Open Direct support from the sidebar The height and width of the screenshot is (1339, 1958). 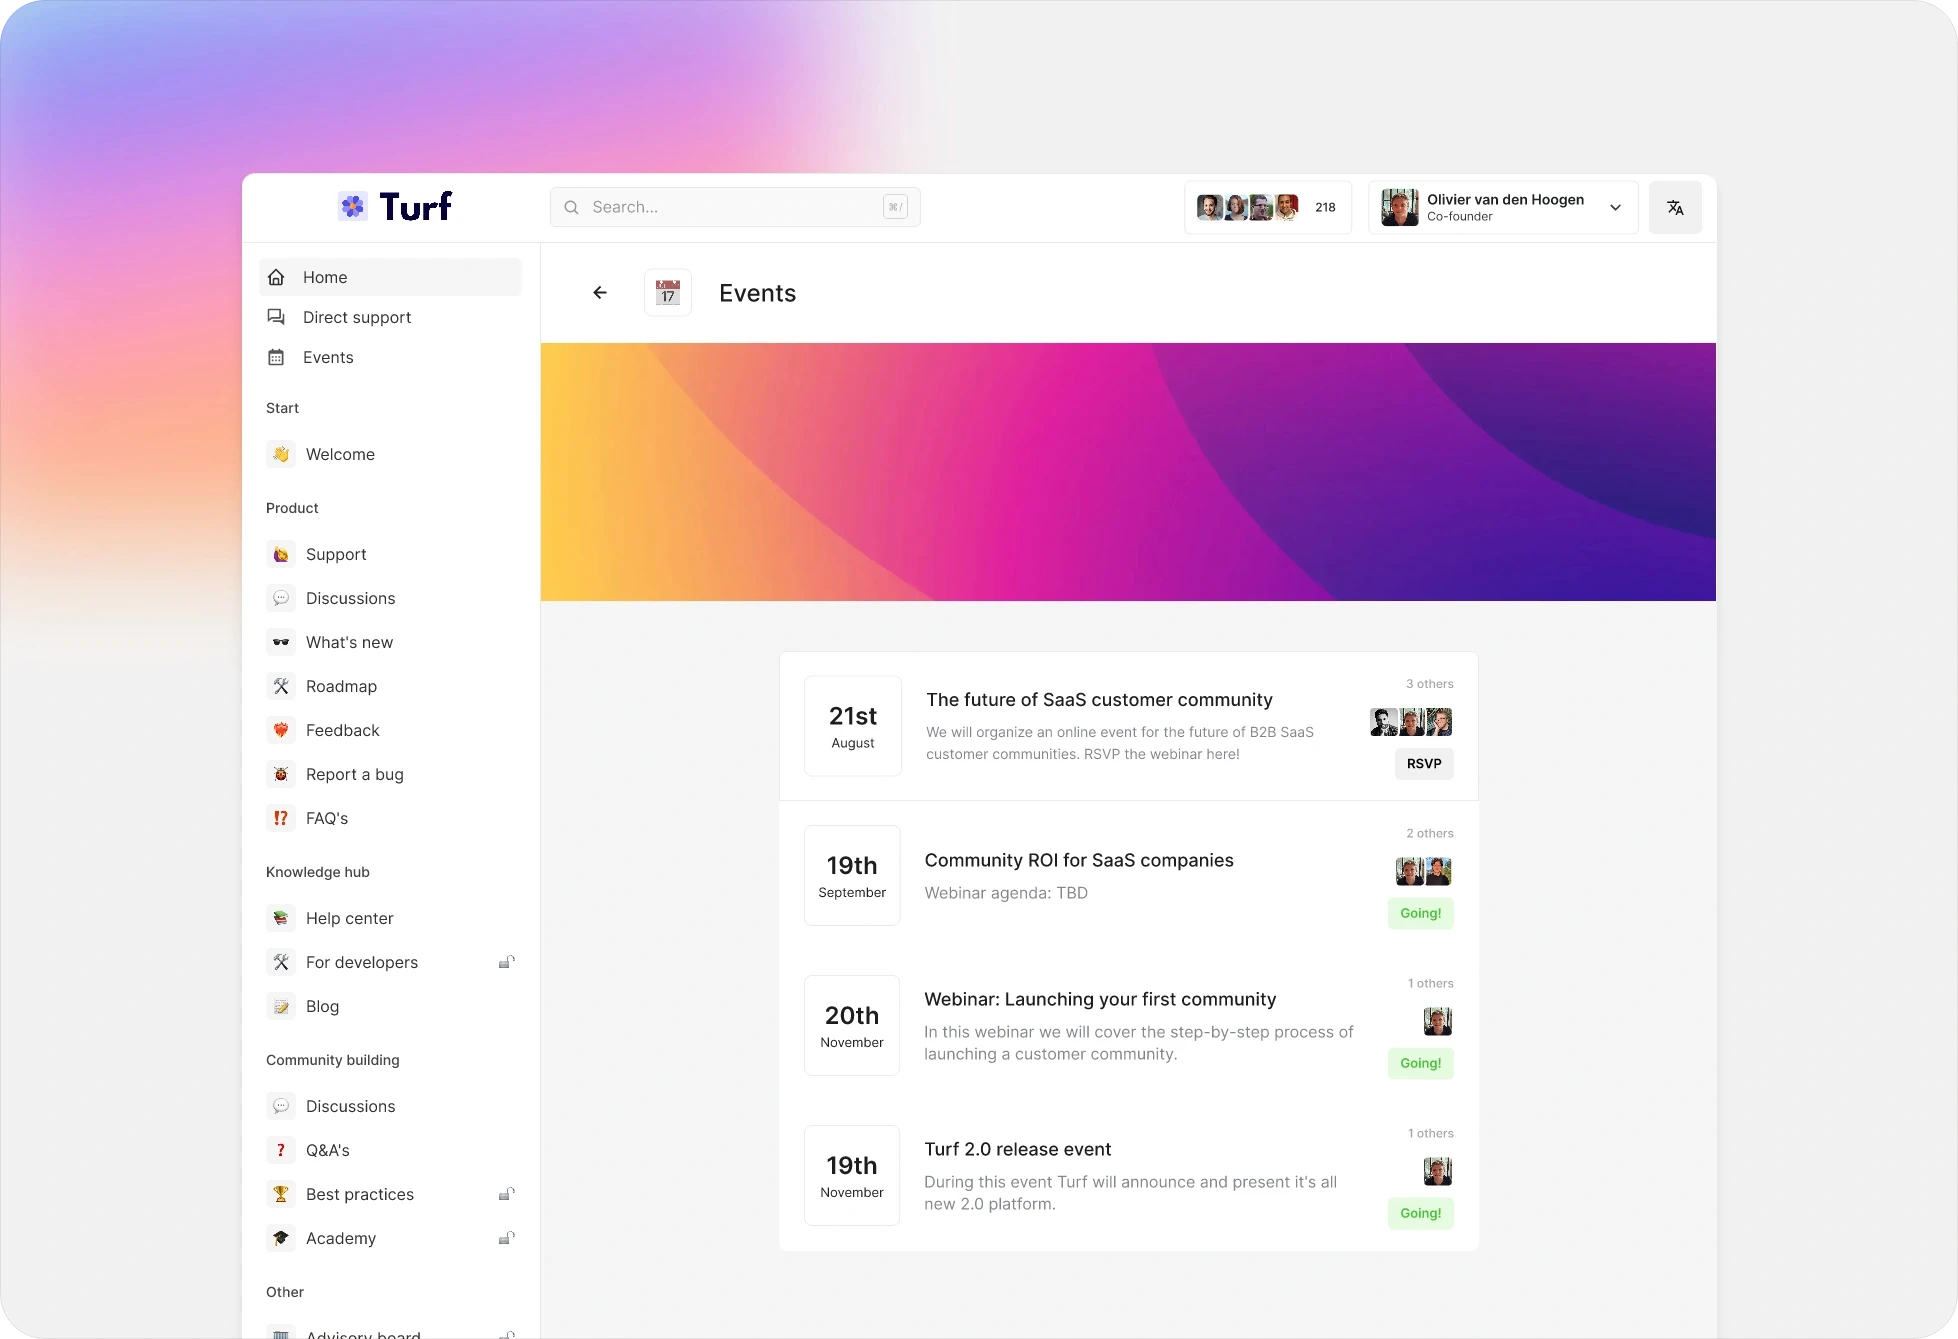point(356,317)
